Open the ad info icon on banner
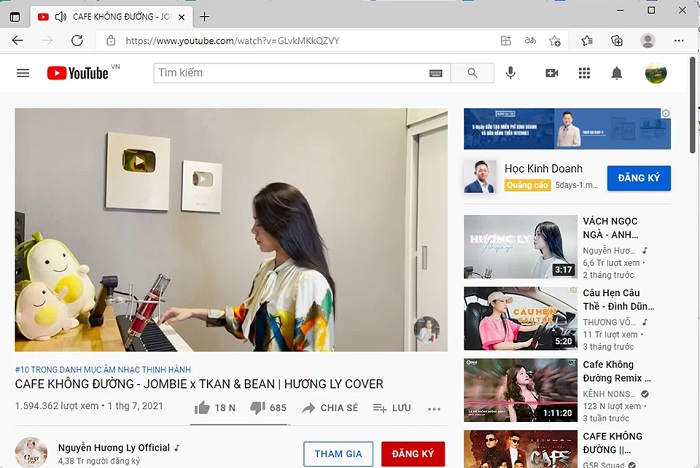Screen dimensions: 700x468 click(666, 113)
